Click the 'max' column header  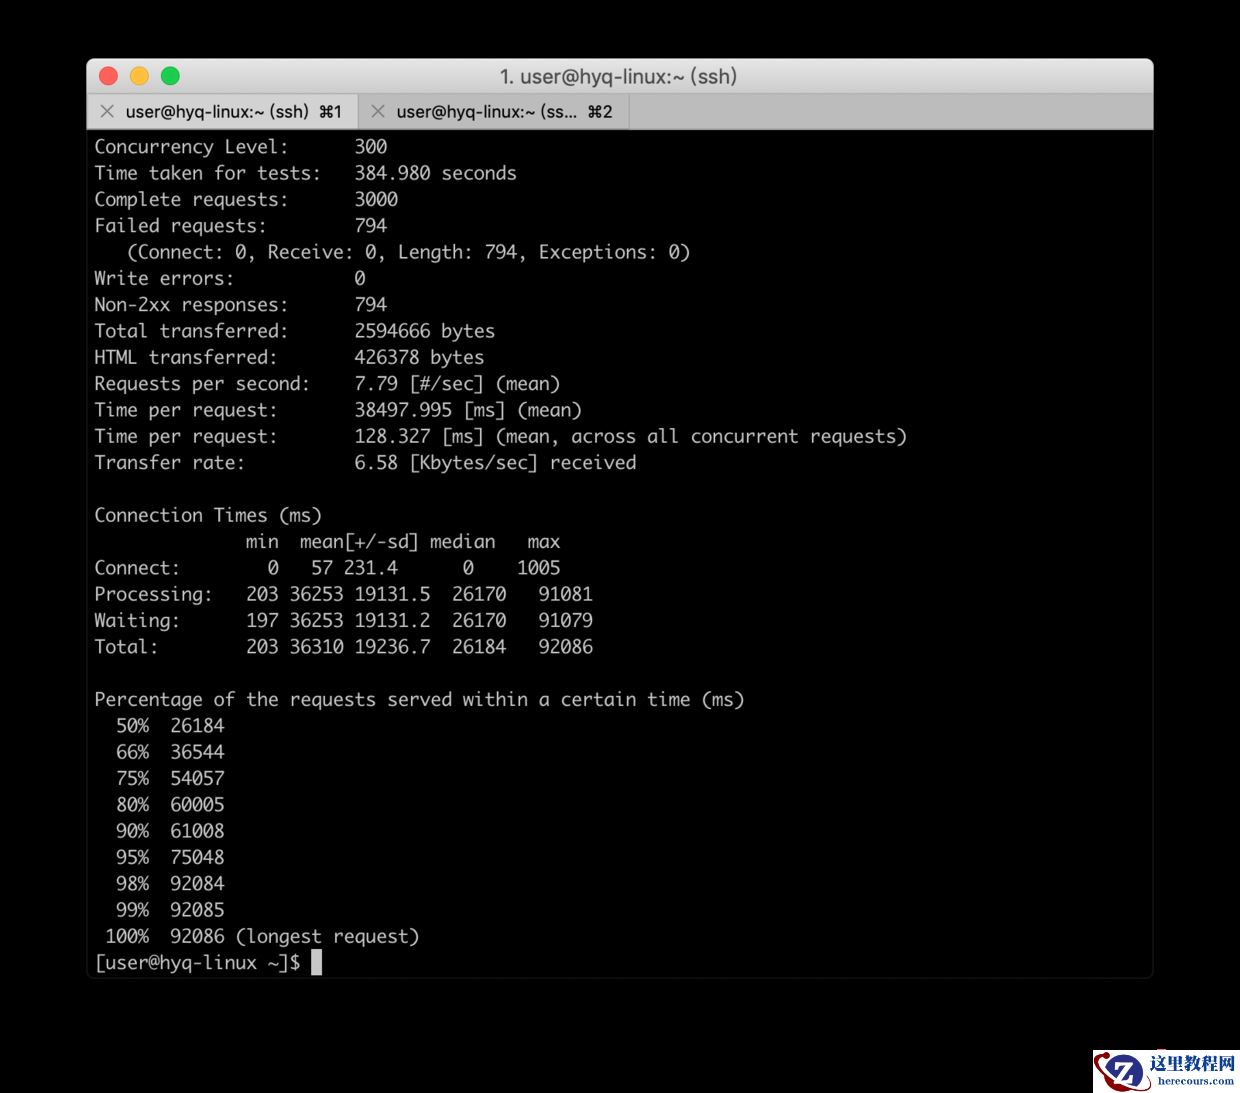click(544, 541)
